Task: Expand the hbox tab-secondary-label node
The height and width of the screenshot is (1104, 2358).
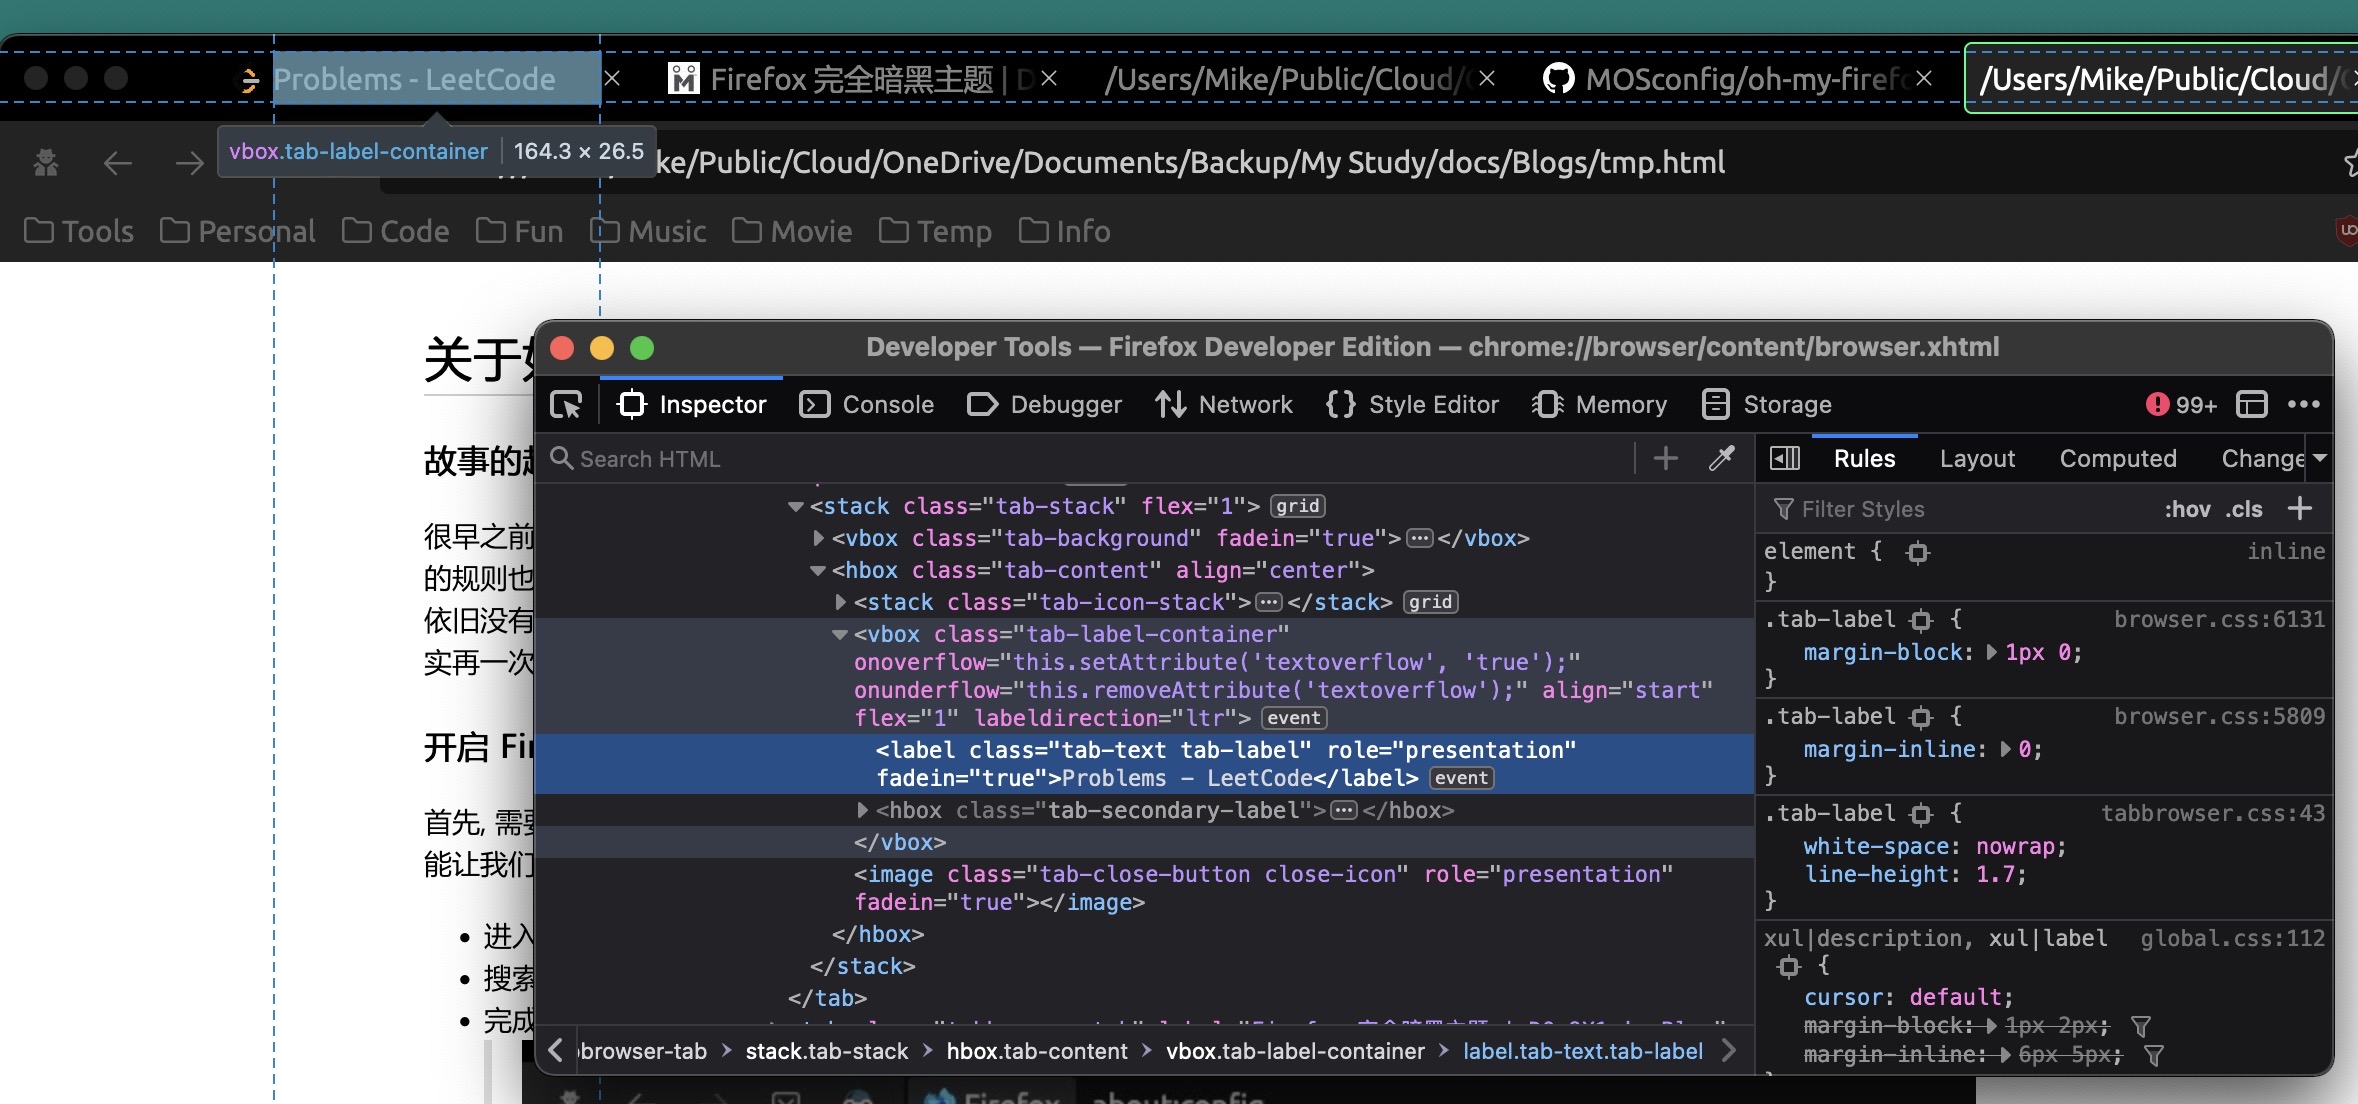Action: [862, 810]
